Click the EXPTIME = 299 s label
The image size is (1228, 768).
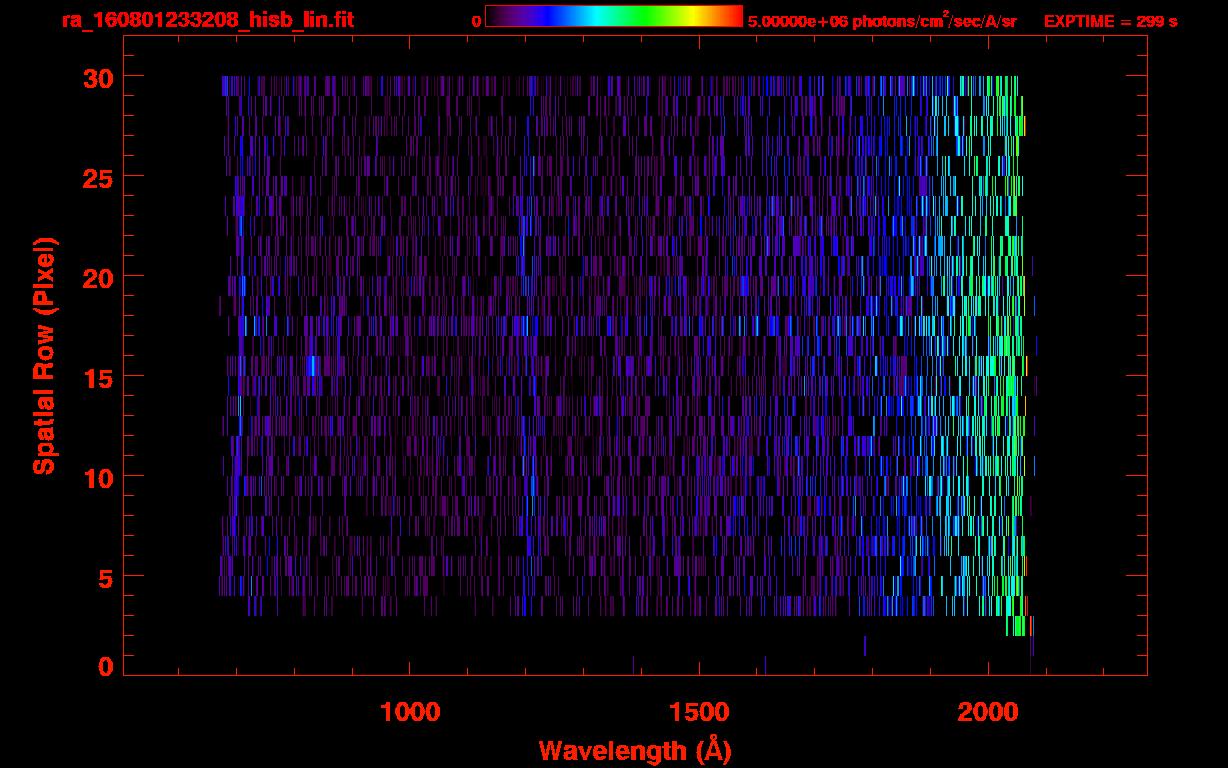pos(1110,21)
